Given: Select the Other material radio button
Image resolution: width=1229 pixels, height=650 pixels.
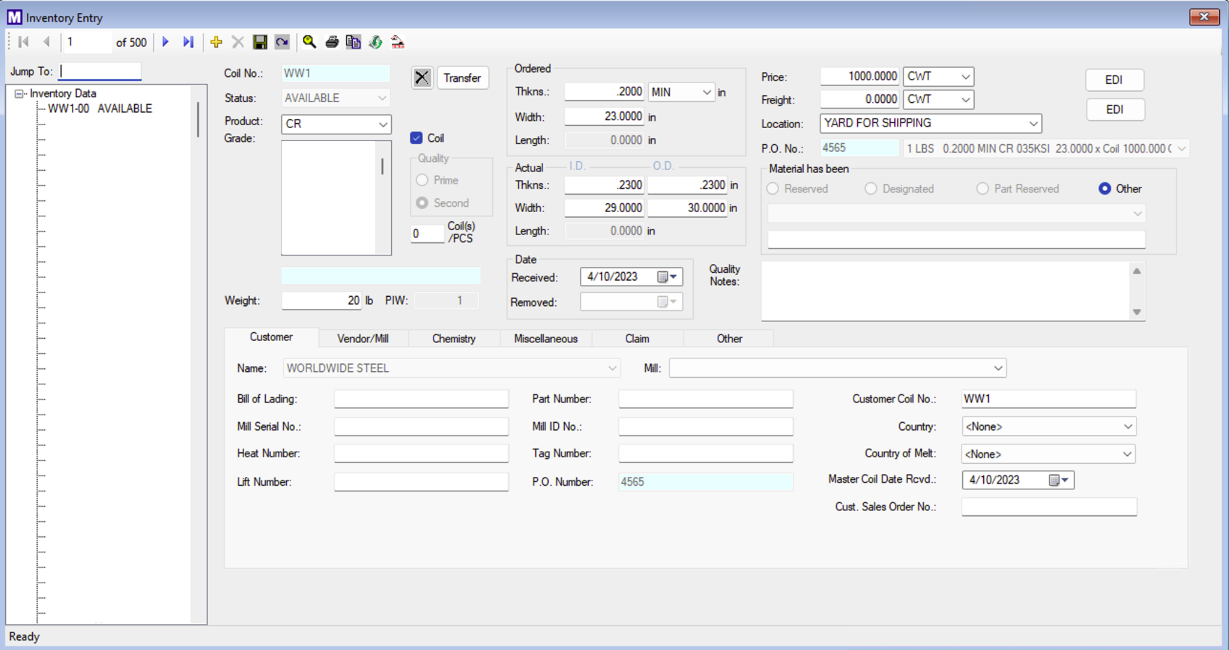Looking at the screenshot, I should [x=1105, y=189].
